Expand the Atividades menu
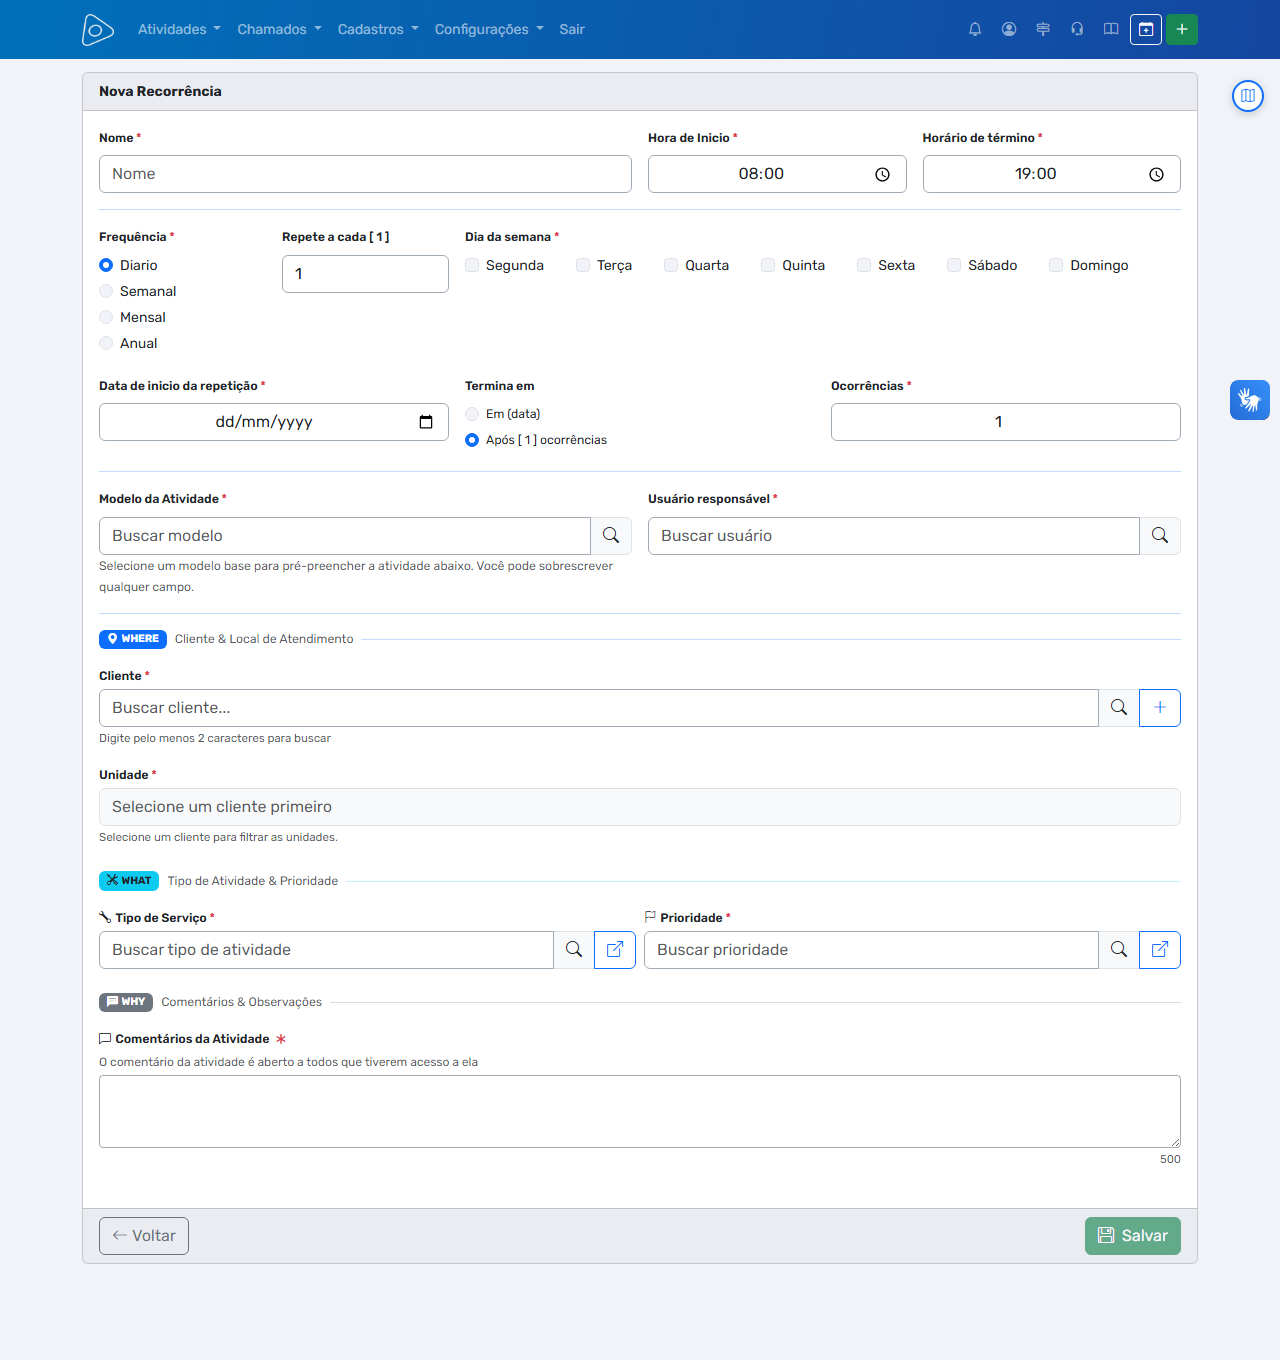This screenshot has width=1280, height=1360. [179, 30]
